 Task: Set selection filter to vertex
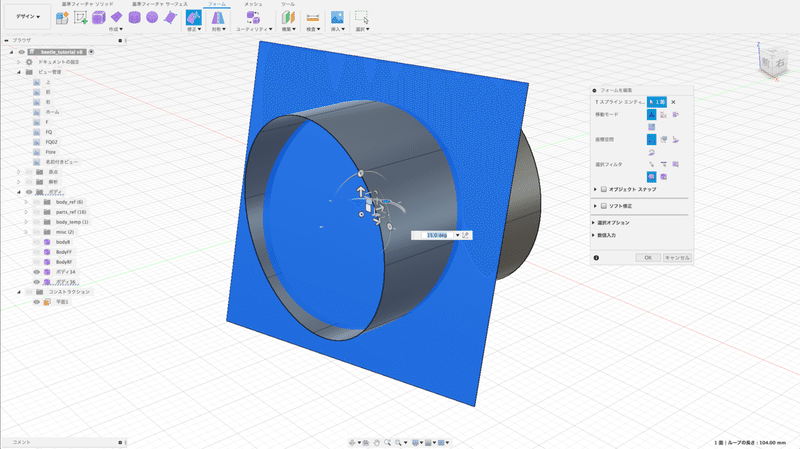tap(652, 164)
